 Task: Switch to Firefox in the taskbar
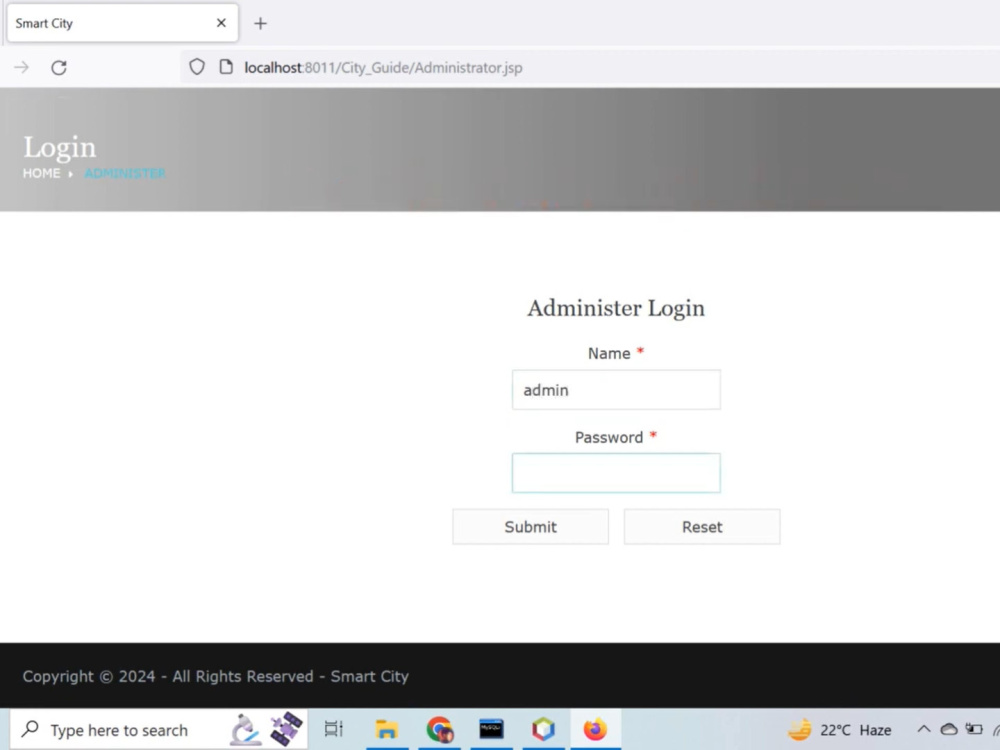click(x=596, y=729)
